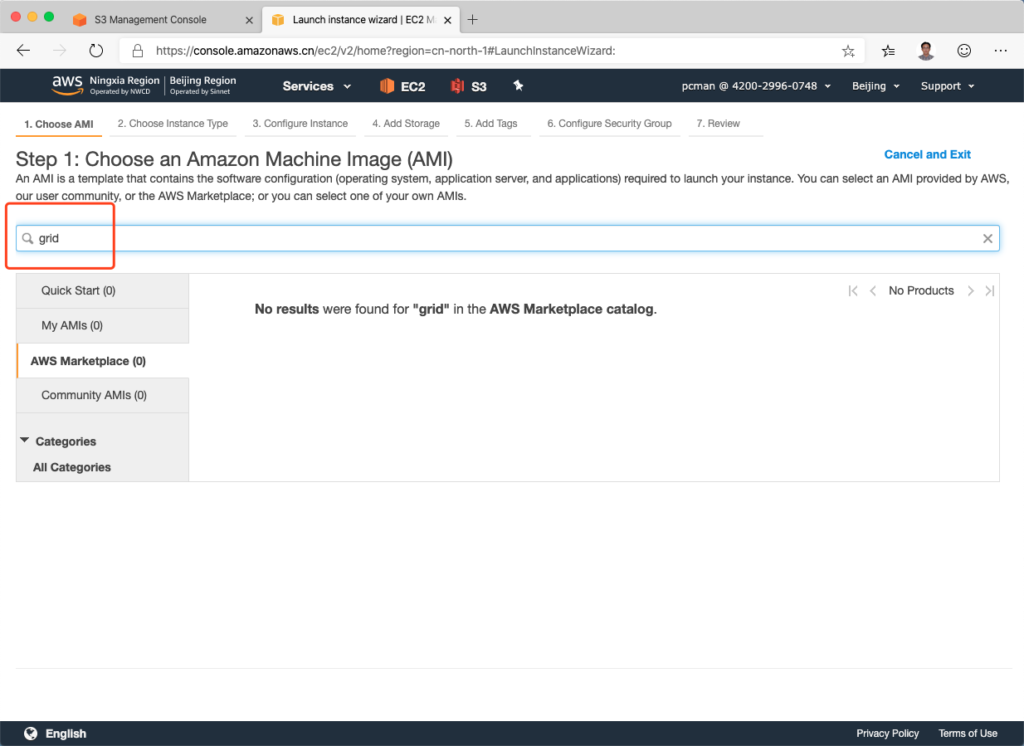Open the Privacy Policy link
Viewport: 1024px width, 746px height.
coord(887,733)
